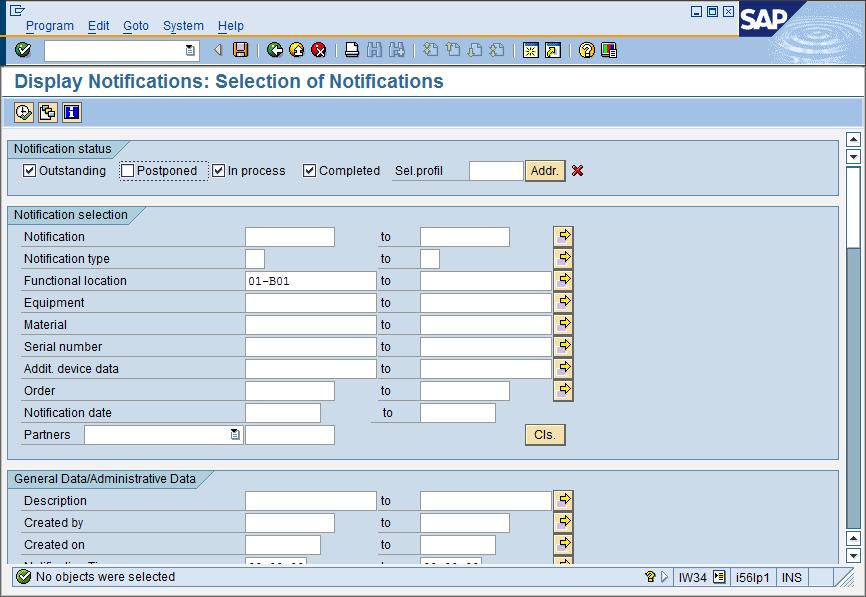Click the i56lp1 server name in status bar
The image size is (866, 597).
pyautogui.click(x=752, y=578)
